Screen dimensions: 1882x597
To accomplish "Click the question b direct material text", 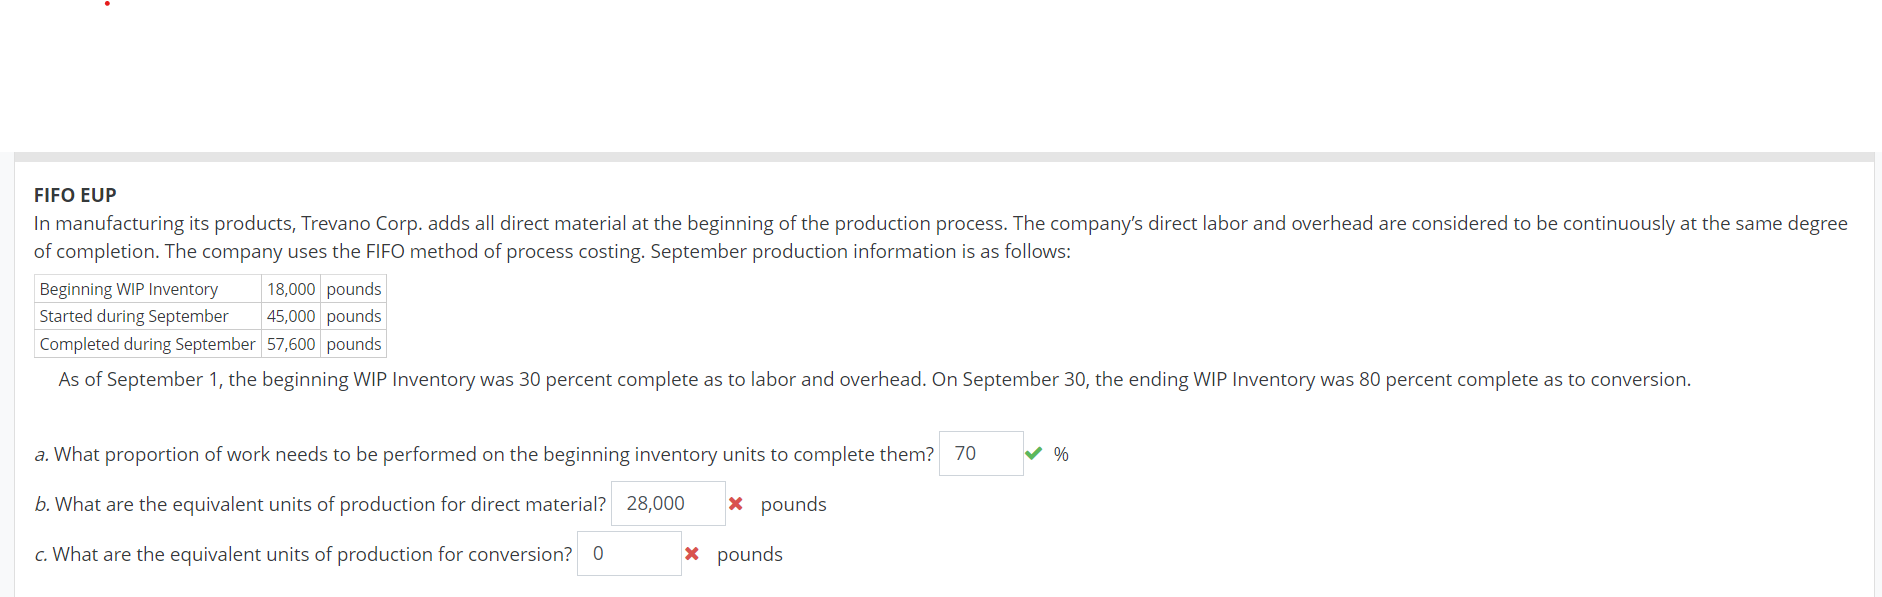I will click(320, 504).
